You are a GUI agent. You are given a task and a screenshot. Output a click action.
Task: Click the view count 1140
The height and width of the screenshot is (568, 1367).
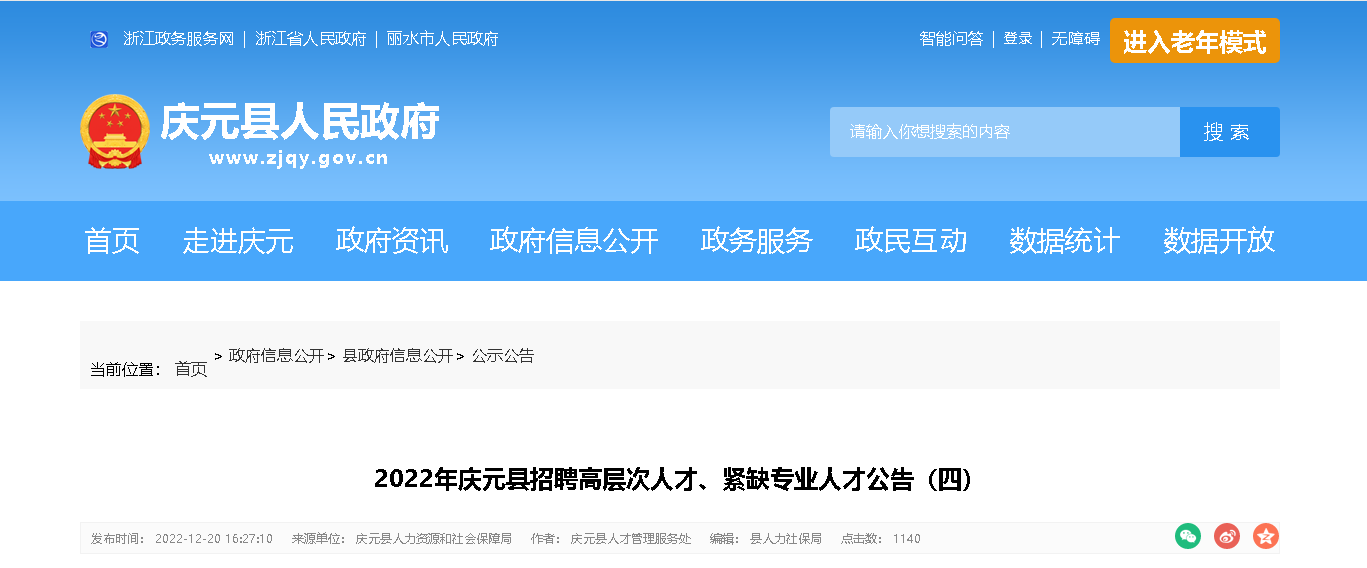click(907, 538)
